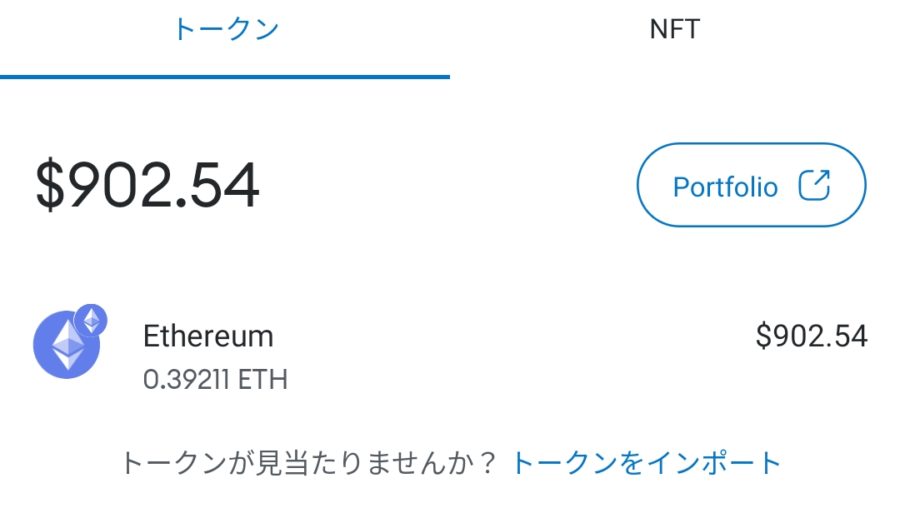
Task: Tap the question mark before the import link
Action: (486, 463)
